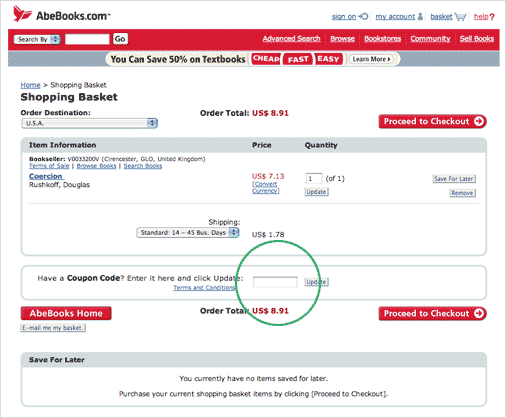Click the my account person icon
The image size is (506, 418).
click(420, 16)
